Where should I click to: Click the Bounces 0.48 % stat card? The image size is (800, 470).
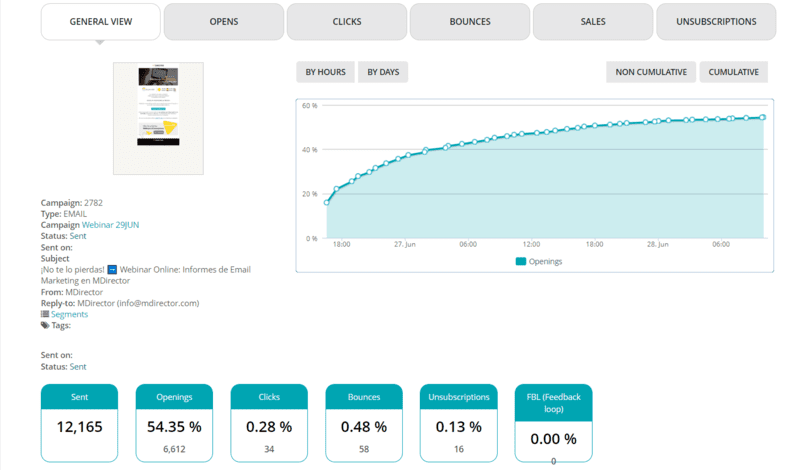tap(364, 423)
